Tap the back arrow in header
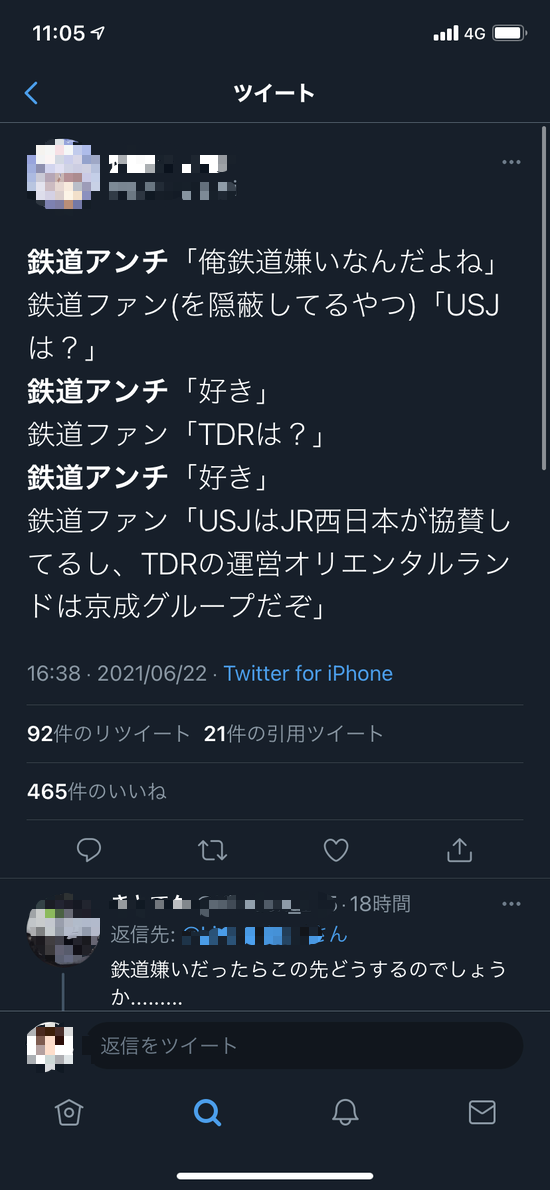Viewport: 550px width, 1190px height. pos(31,93)
